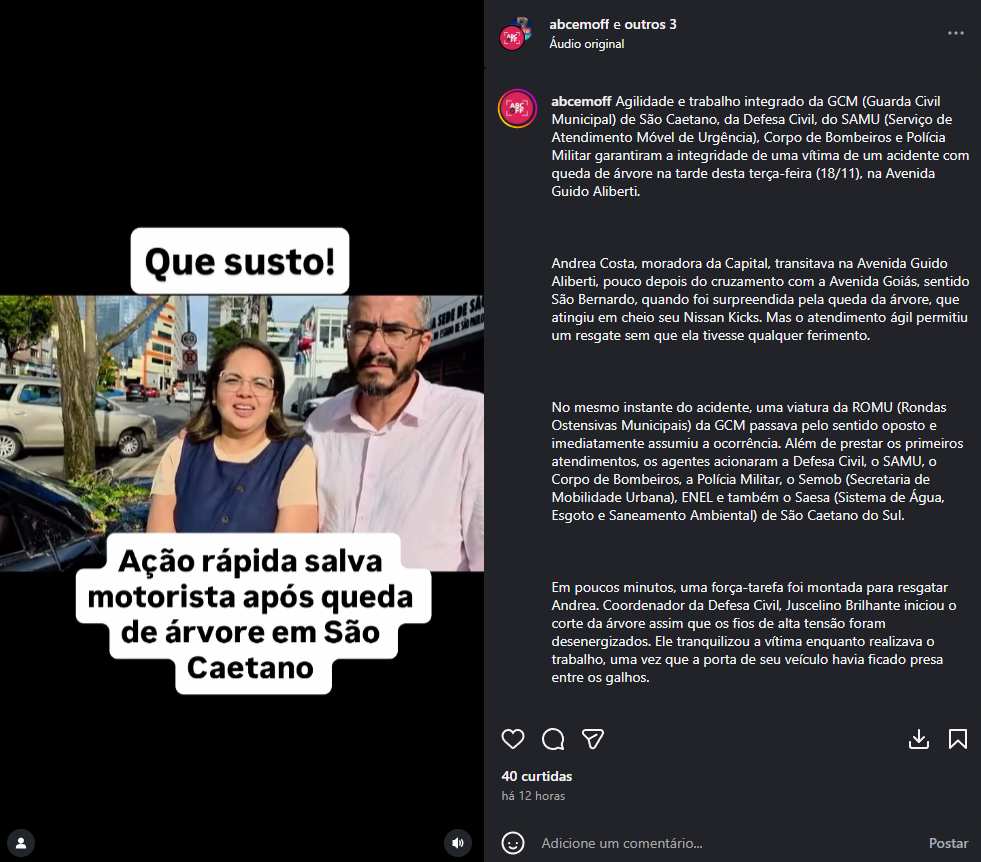The image size is (981, 862).
Task: Mute the video with speaker icon
Action: point(458,843)
